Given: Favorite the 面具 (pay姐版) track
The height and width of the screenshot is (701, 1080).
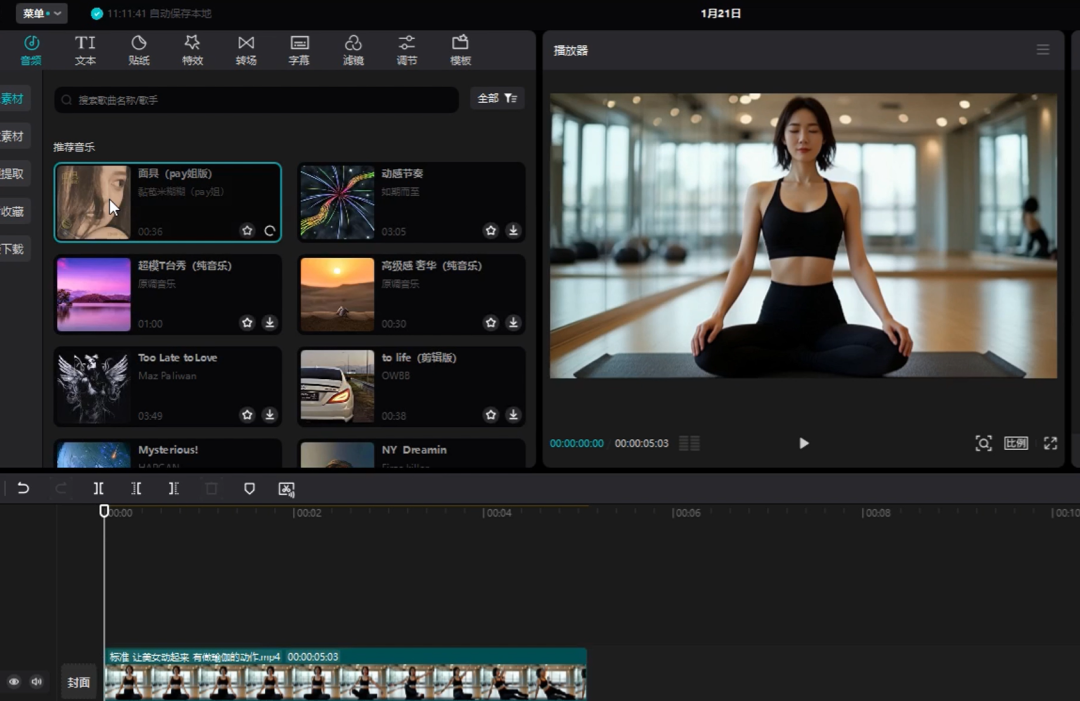Looking at the screenshot, I should pos(247,231).
